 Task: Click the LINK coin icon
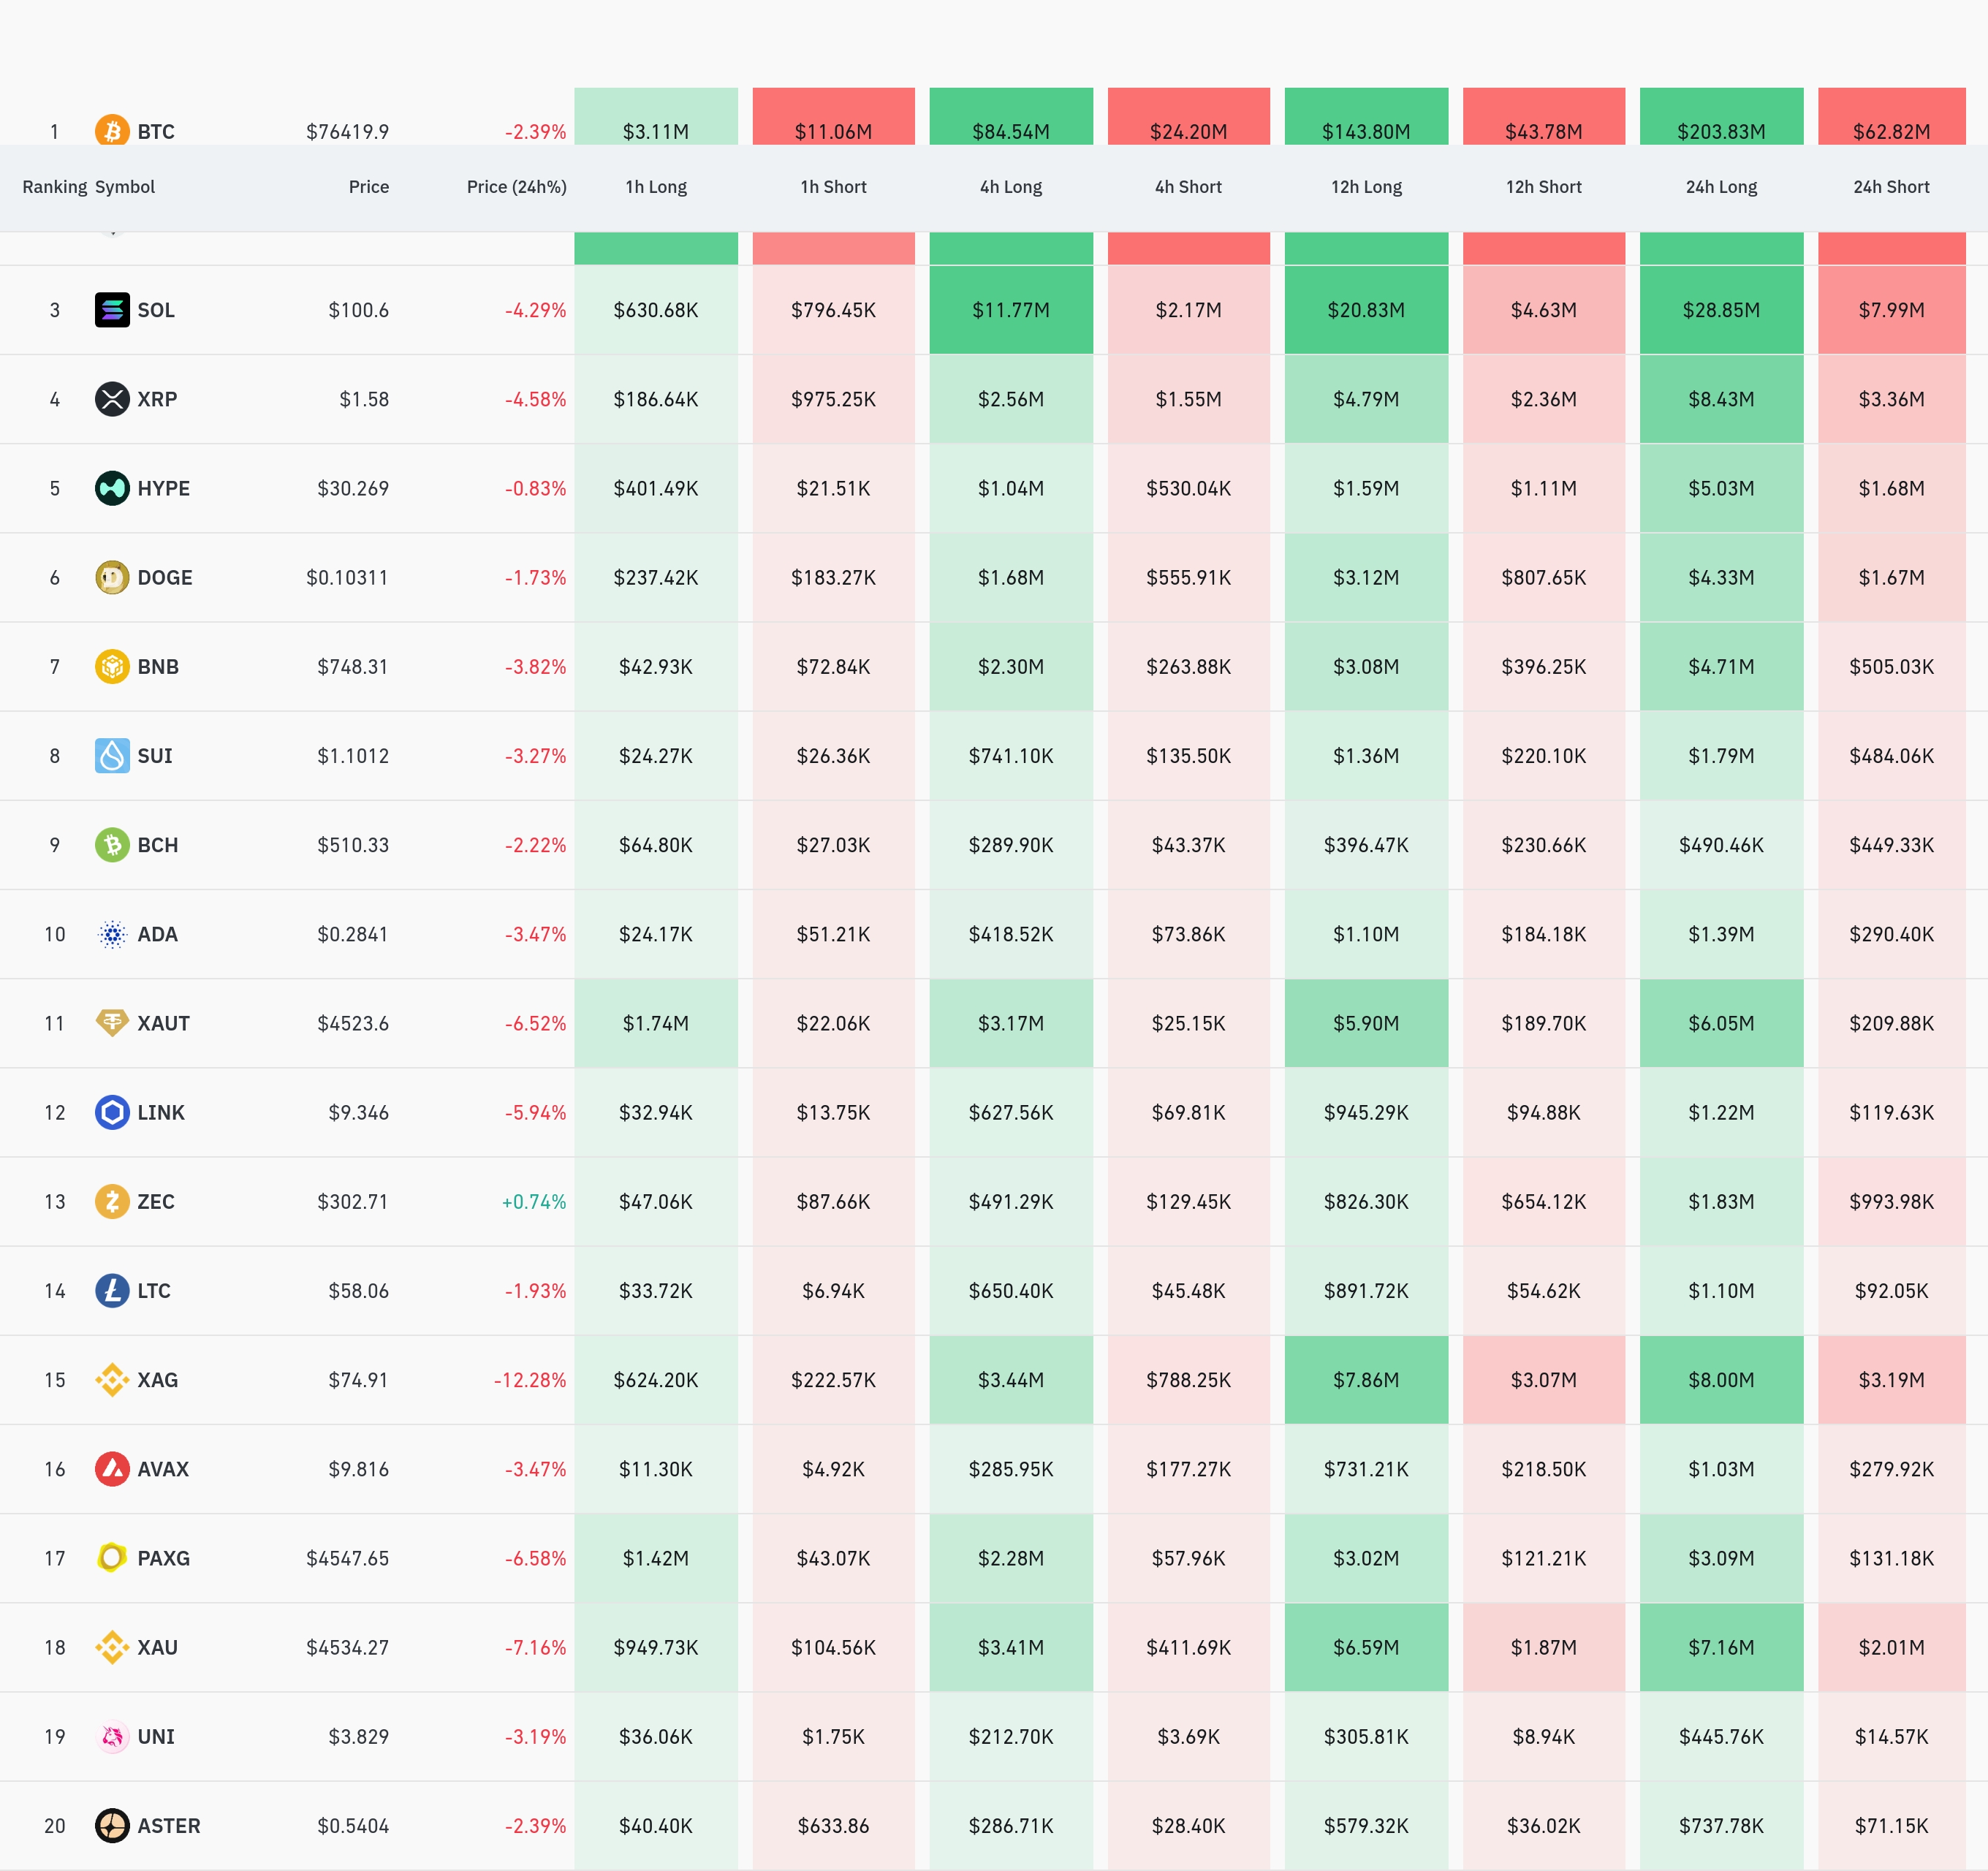click(x=112, y=1112)
